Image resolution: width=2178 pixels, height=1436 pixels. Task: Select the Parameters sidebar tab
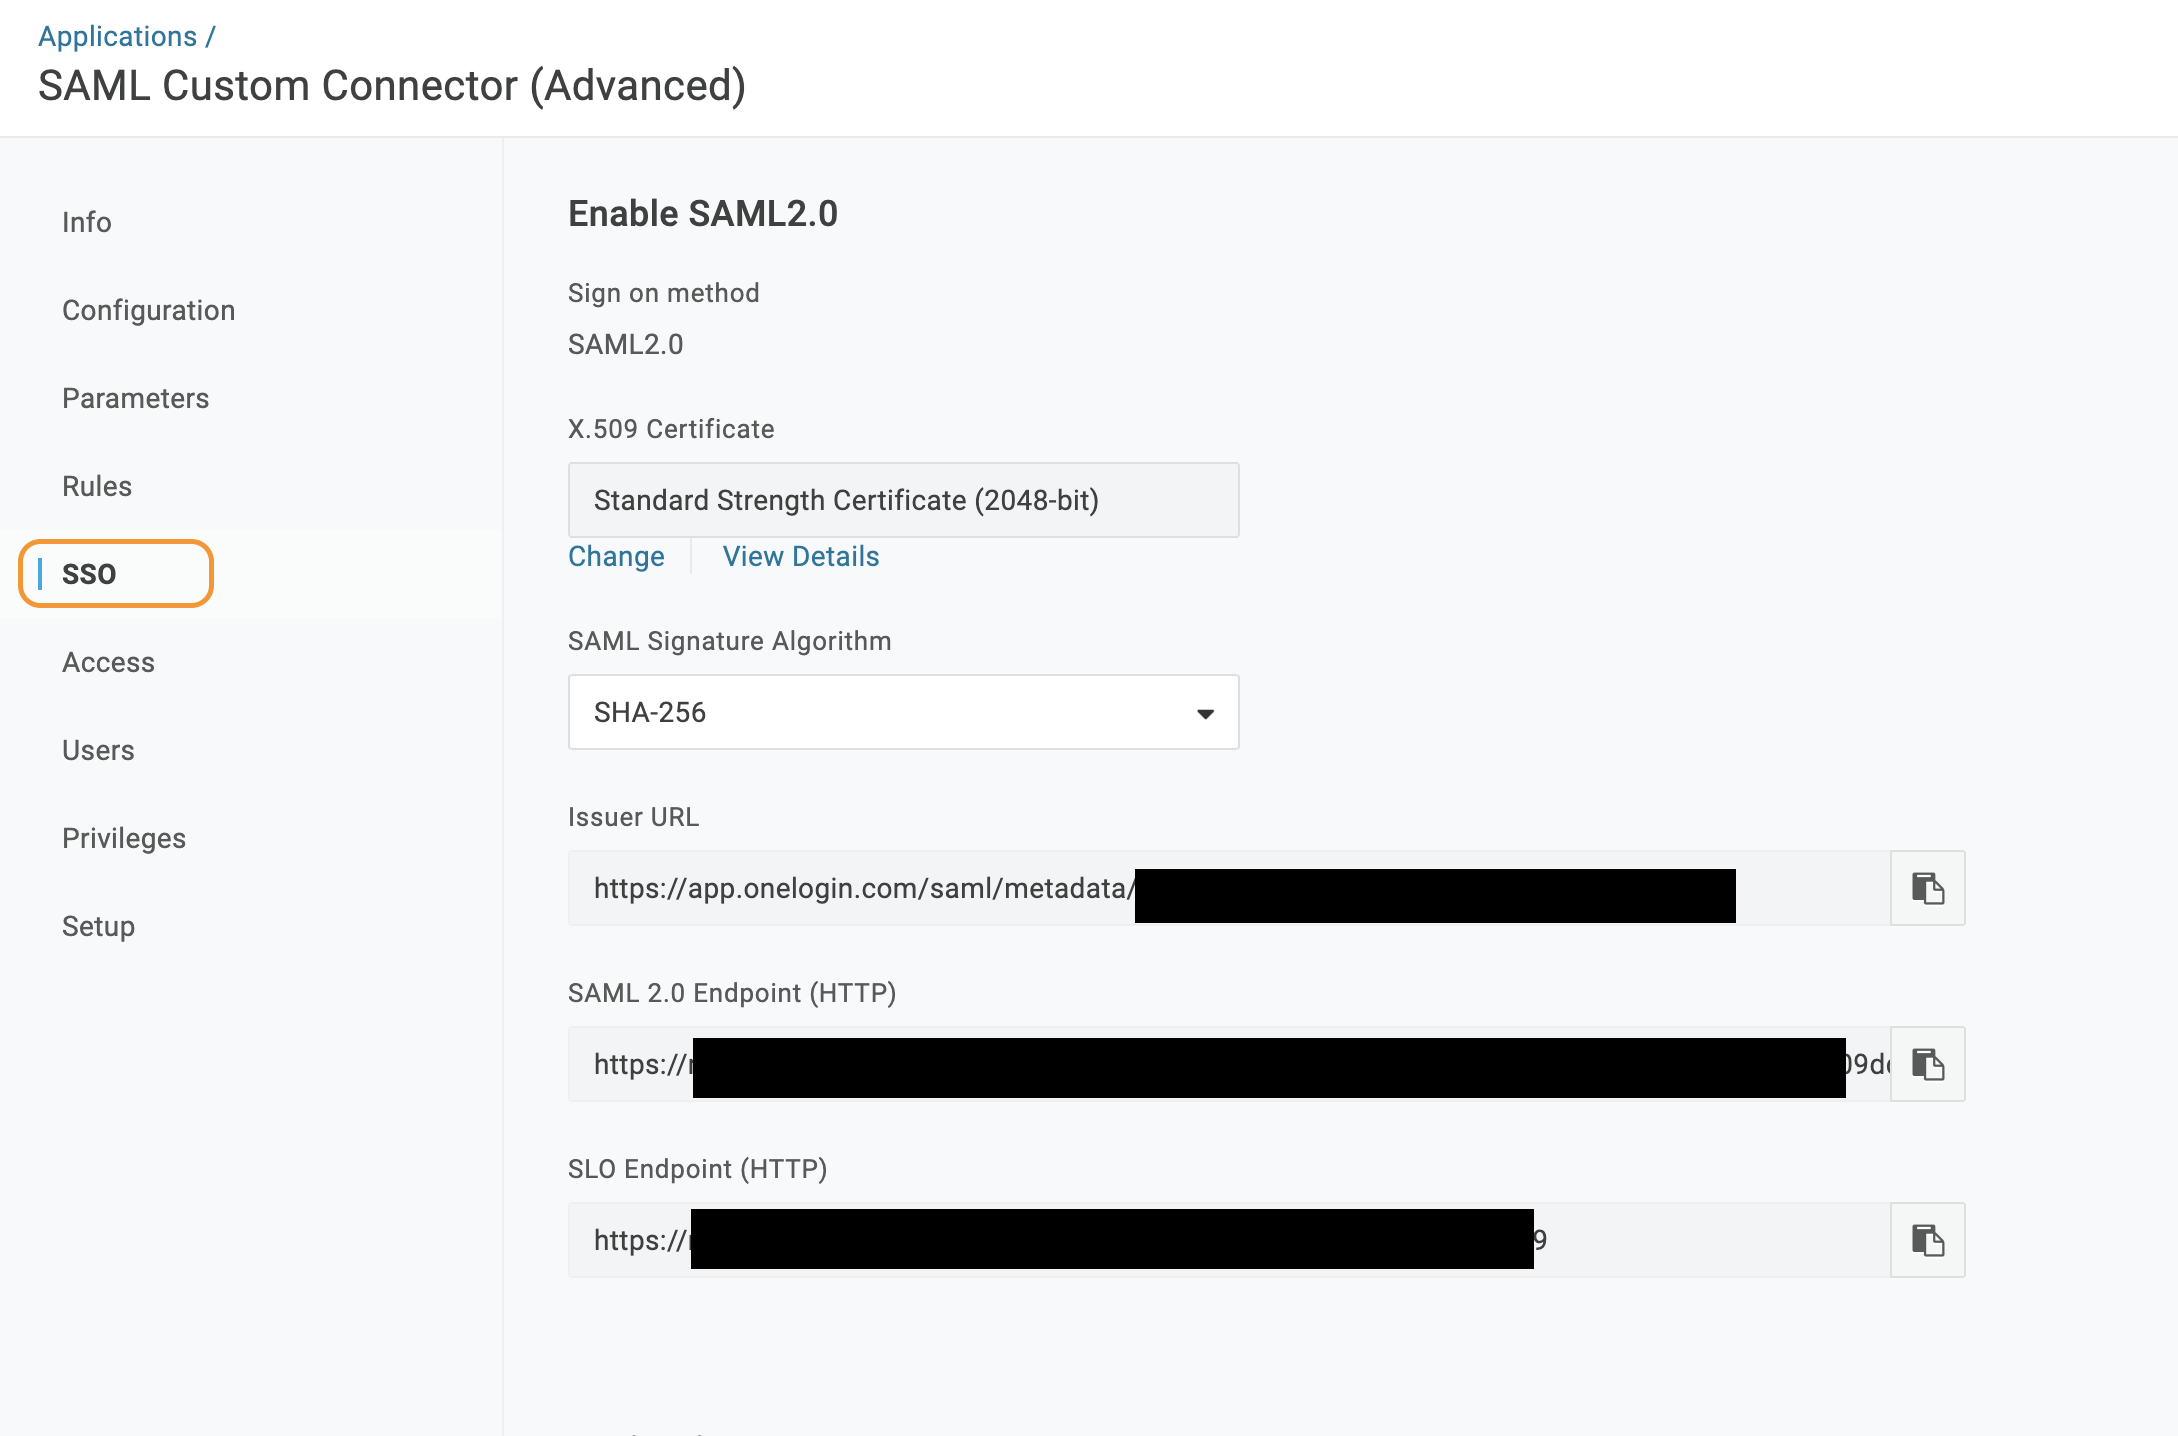(x=135, y=398)
